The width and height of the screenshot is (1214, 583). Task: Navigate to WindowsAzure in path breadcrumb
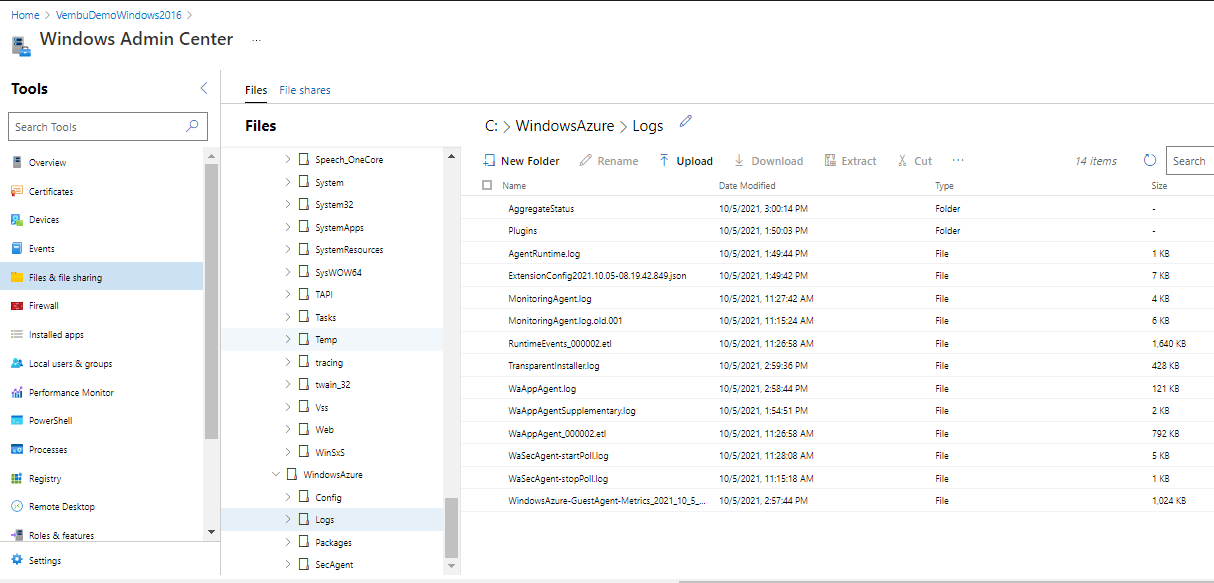[565, 126]
